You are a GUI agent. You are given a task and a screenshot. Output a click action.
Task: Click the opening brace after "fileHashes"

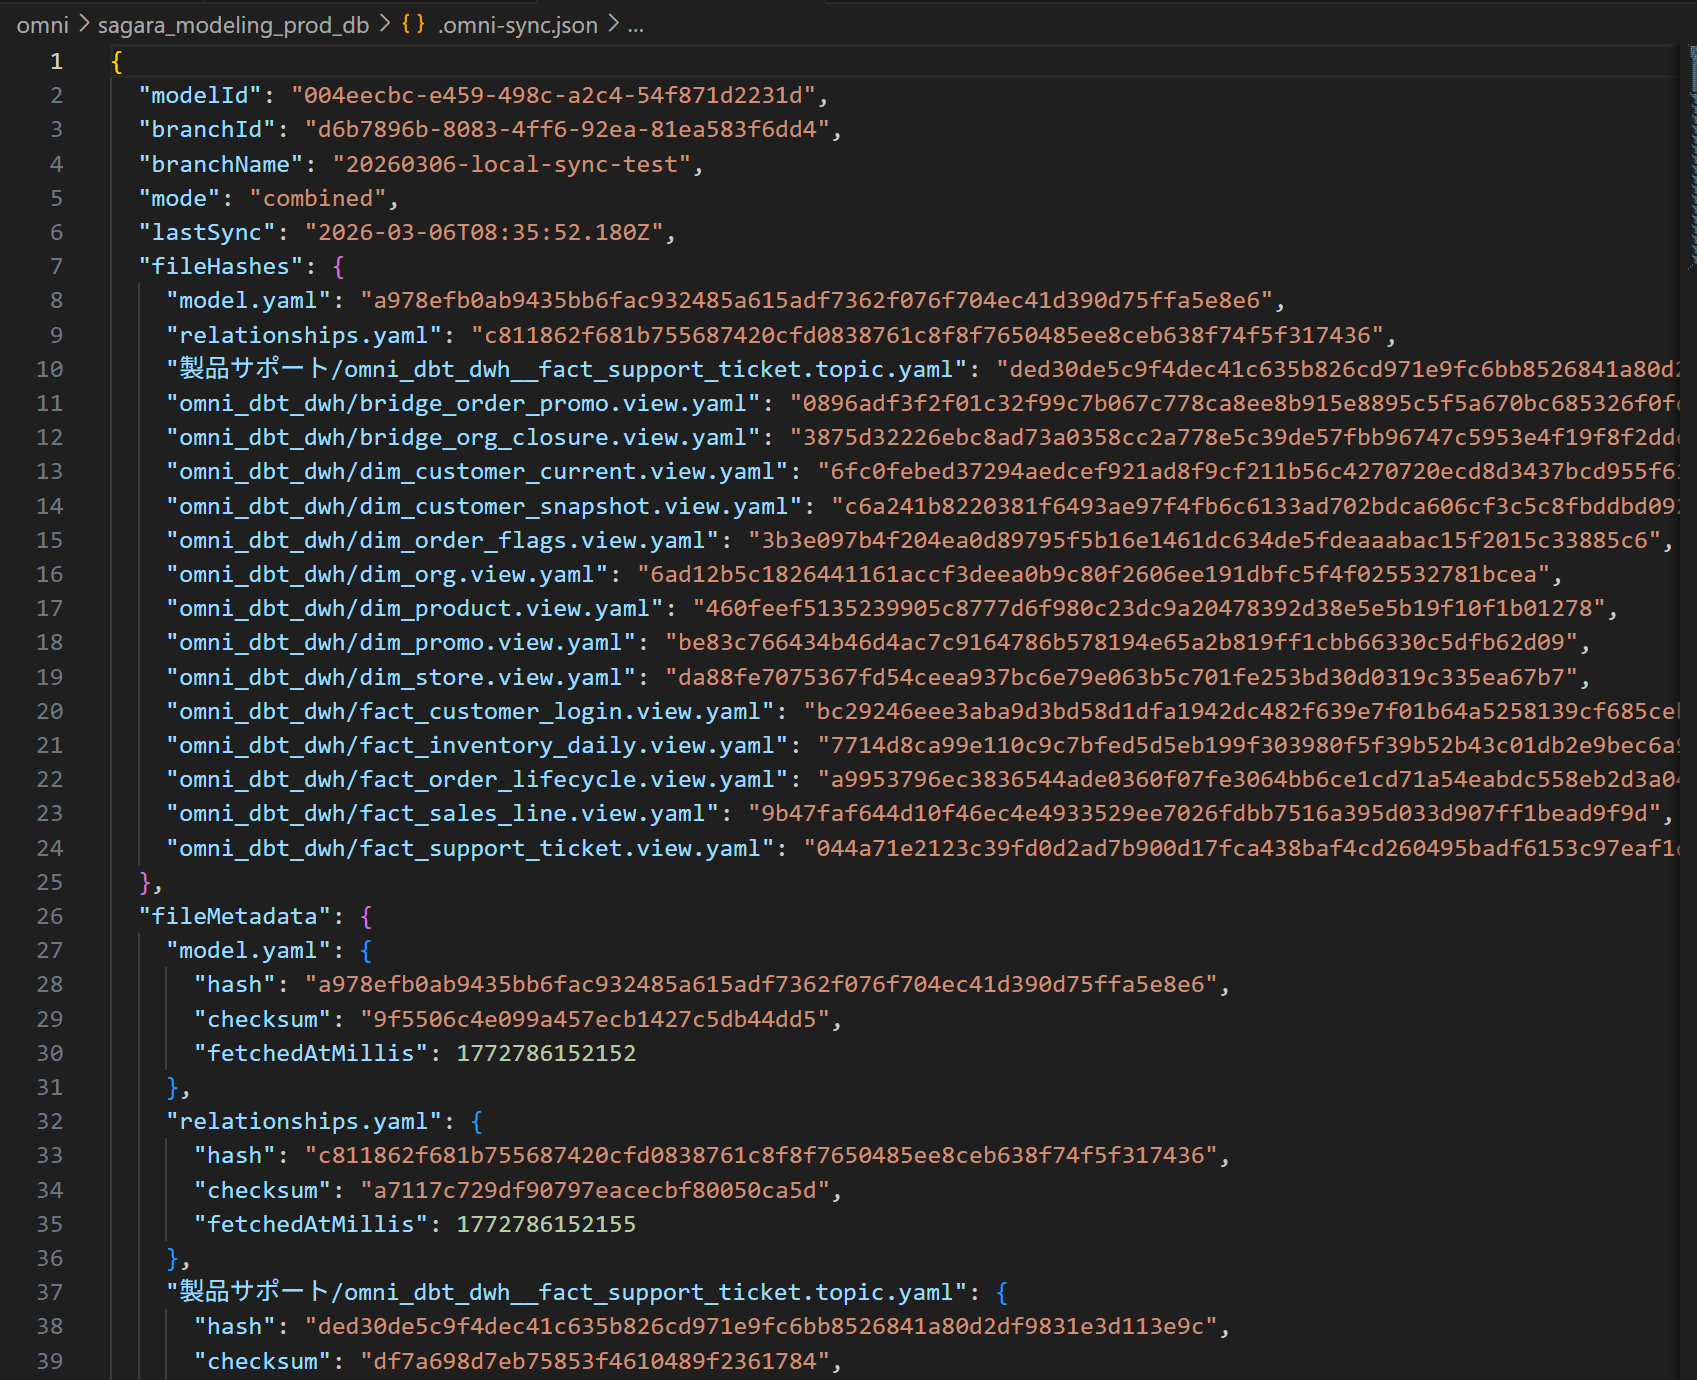[339, 267]
